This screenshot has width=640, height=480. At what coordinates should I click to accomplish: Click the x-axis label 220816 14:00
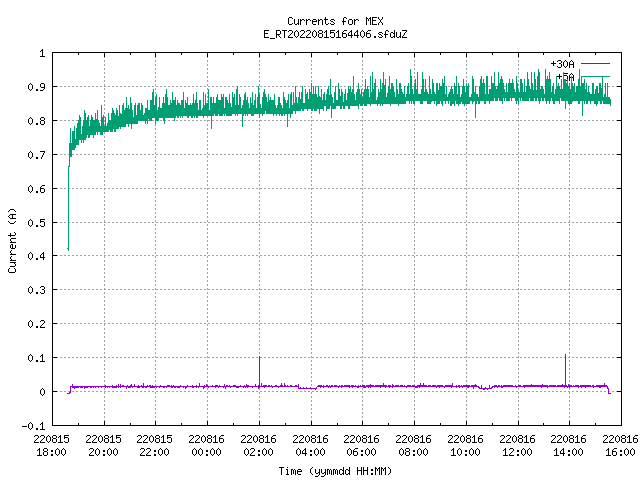569,446
